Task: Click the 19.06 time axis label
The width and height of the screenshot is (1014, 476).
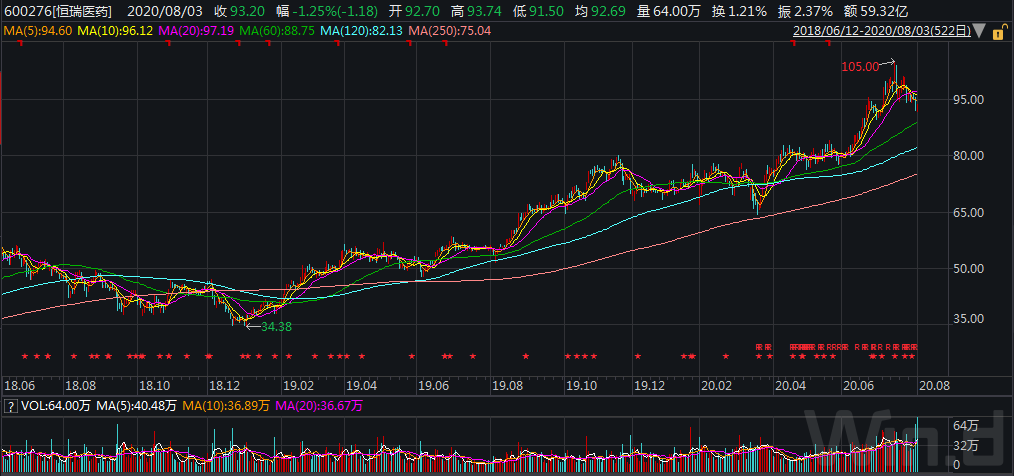Action: (433, 386)
